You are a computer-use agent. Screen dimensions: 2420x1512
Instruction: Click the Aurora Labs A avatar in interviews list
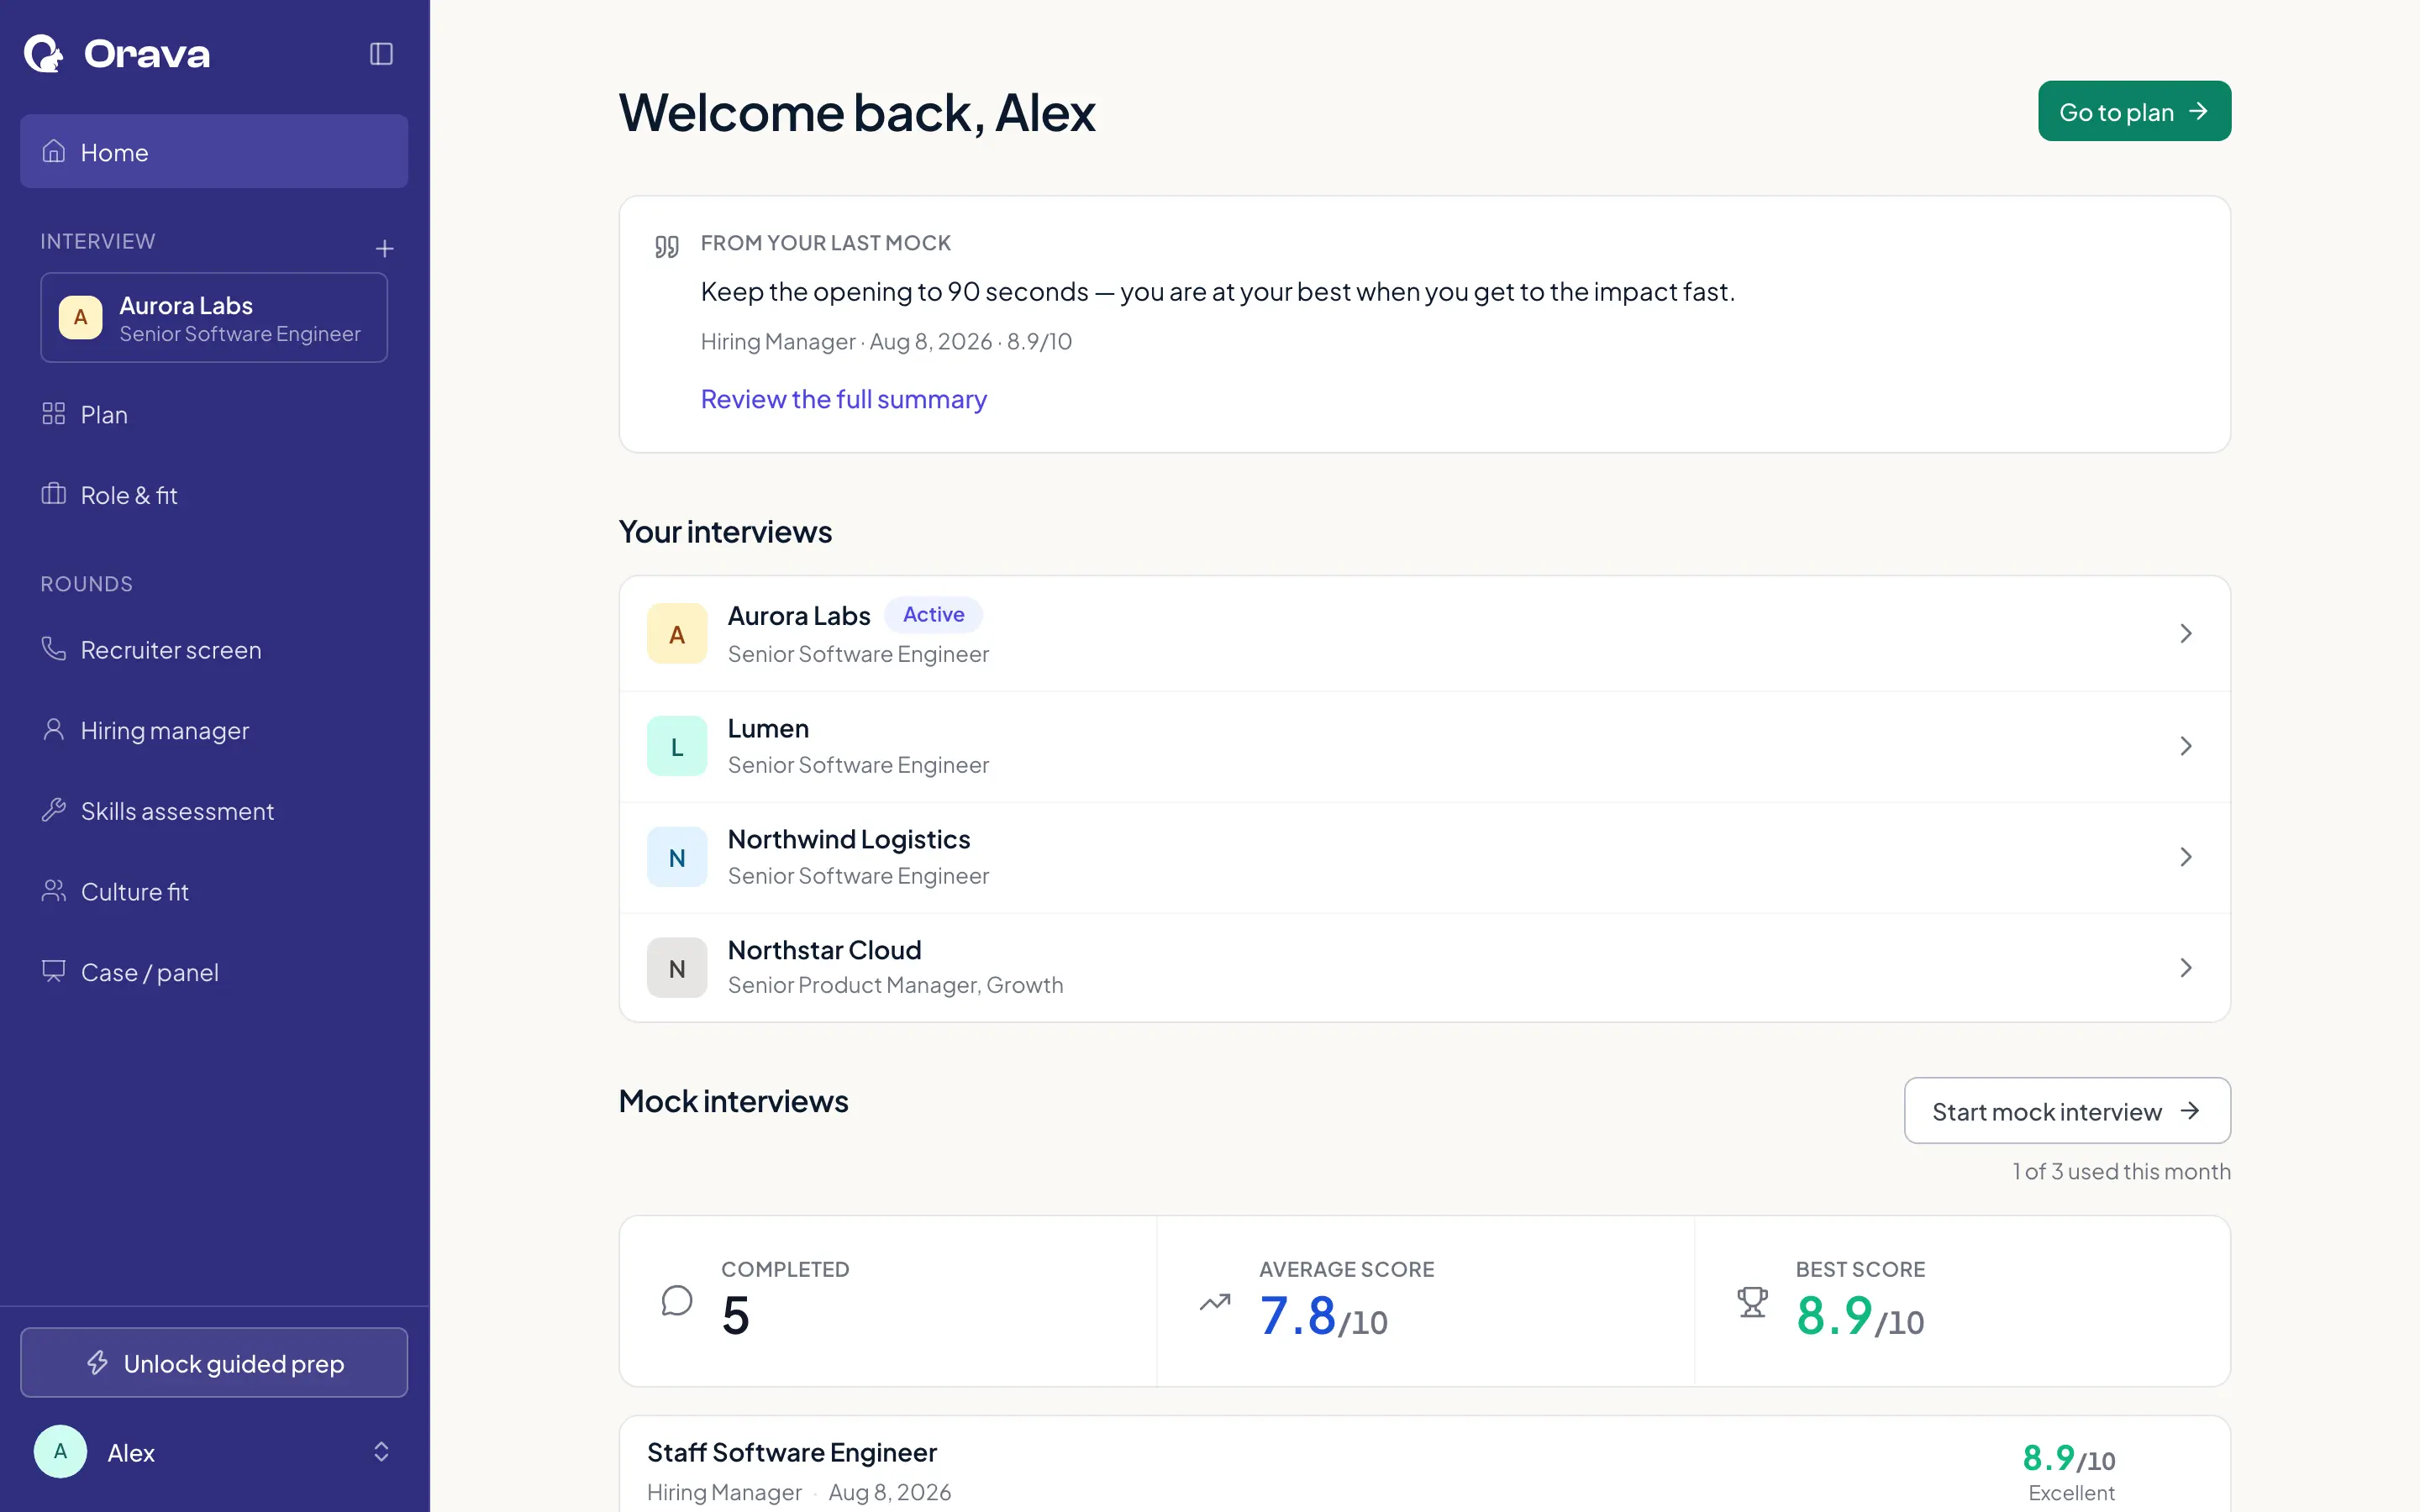(x=677, y=633)
